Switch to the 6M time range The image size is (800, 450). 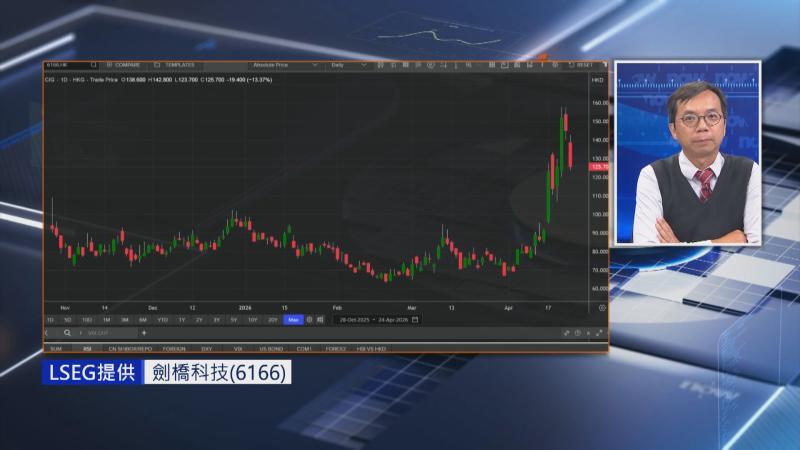142,320
